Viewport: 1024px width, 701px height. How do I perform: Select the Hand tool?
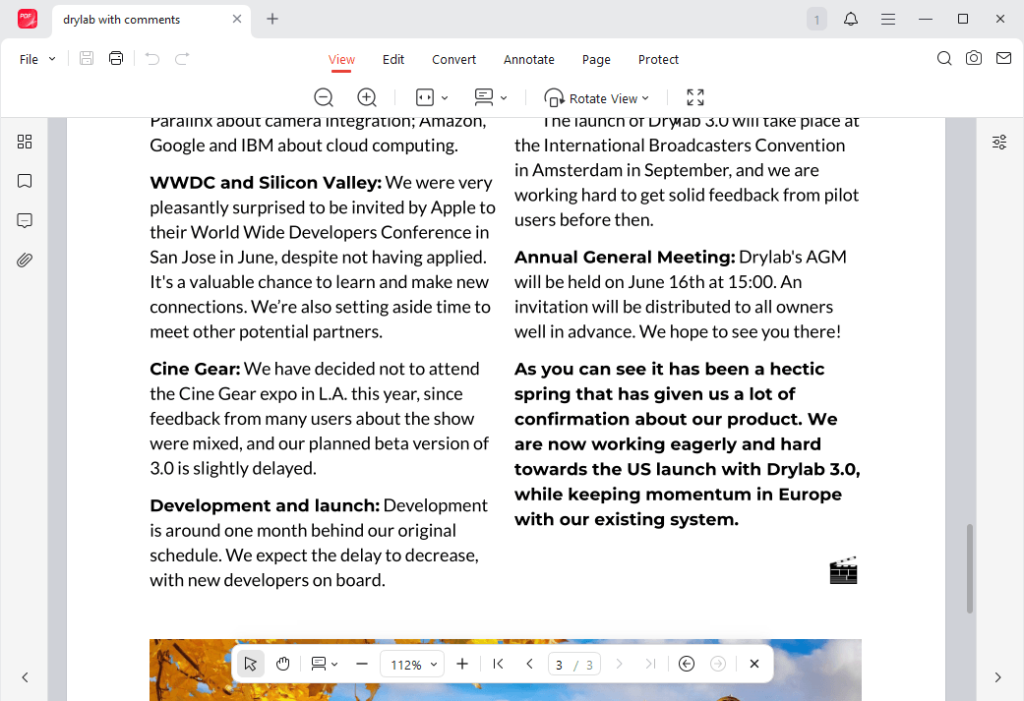click(282, 663)
